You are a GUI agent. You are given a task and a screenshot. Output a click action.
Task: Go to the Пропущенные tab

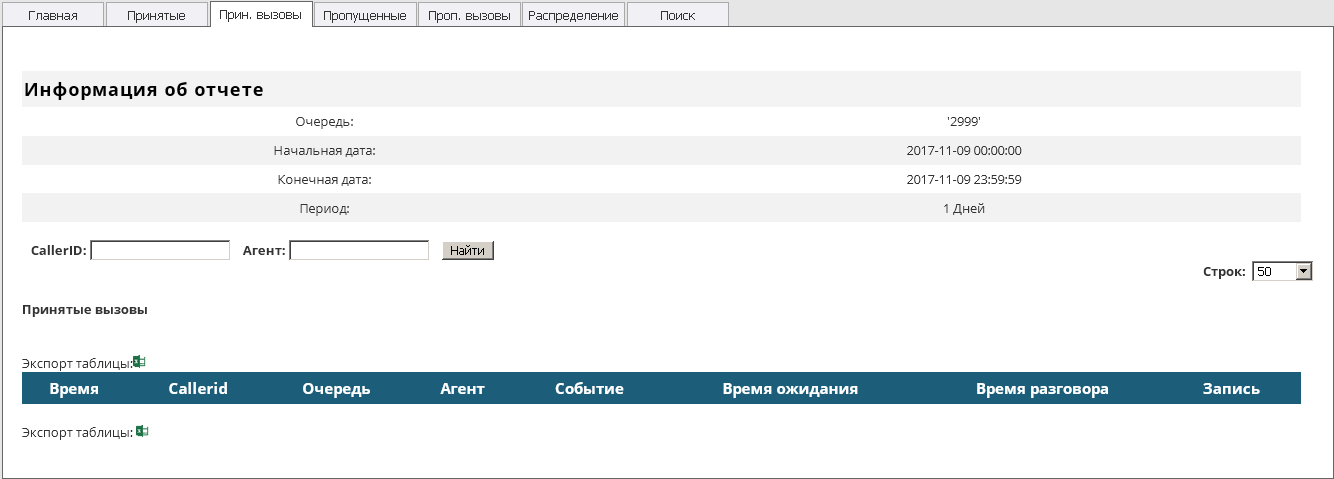365,15
